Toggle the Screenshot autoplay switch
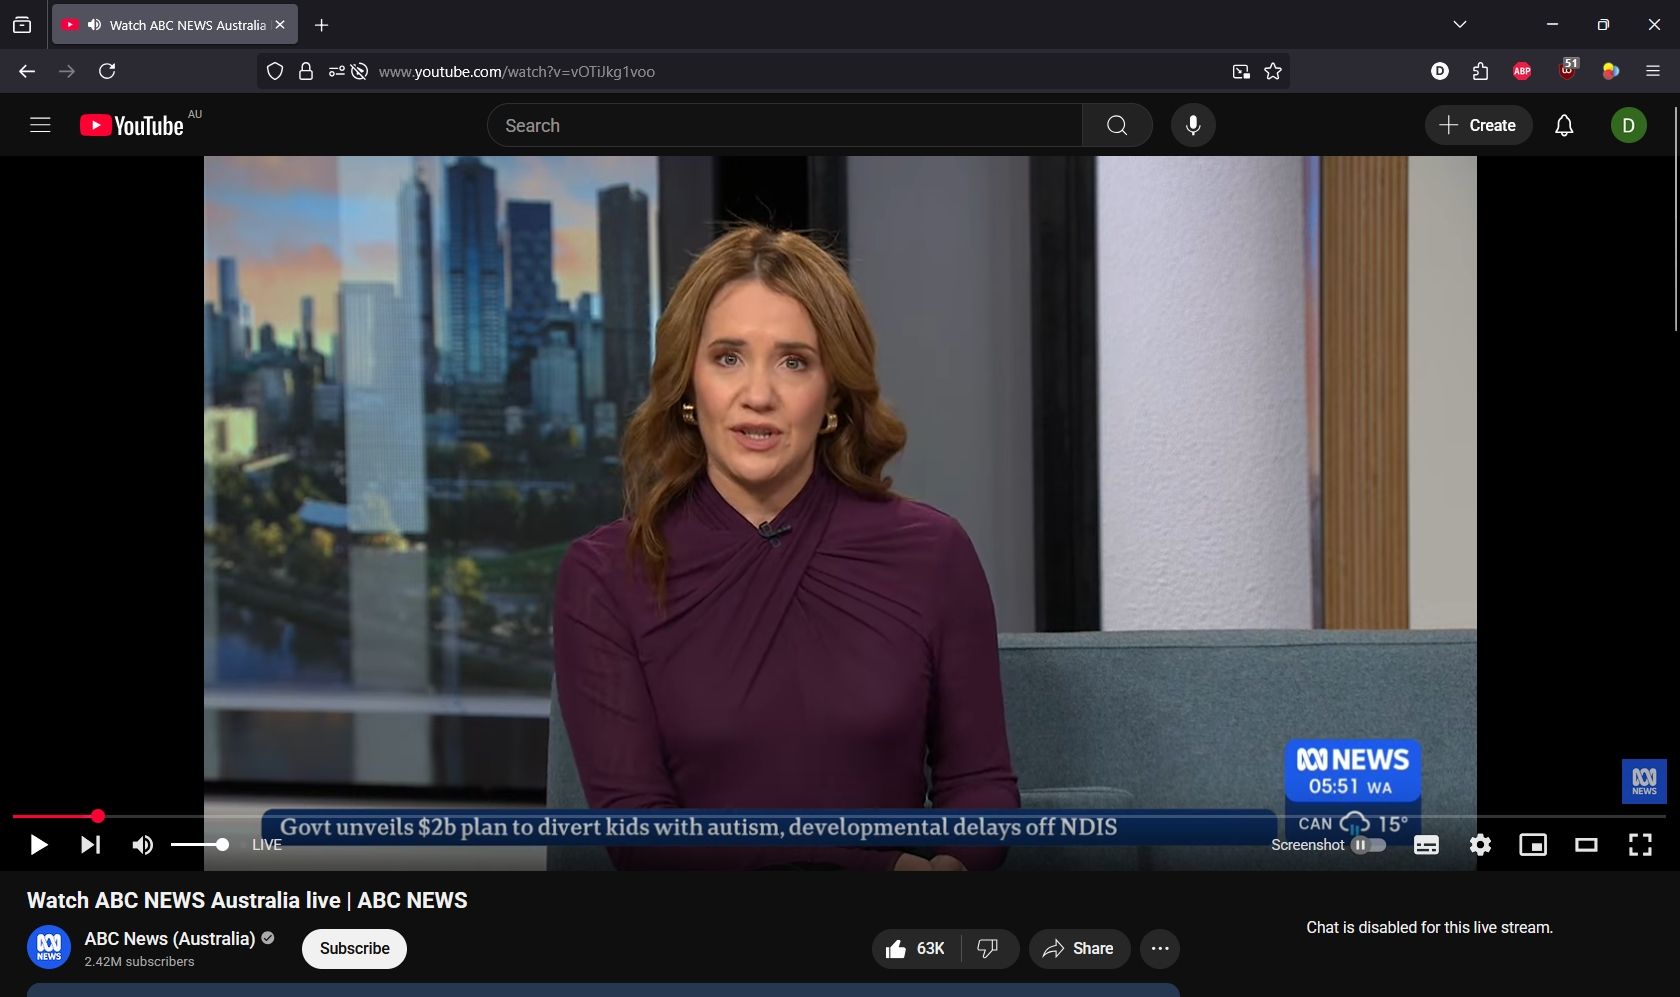Image resolution: width=1680 pixels, height=997 pixels. tap(1368, 845)
